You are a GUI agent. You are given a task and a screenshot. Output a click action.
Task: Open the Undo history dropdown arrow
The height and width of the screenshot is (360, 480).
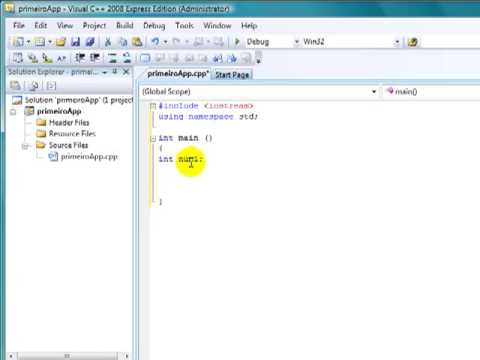(x=165, y=42)
